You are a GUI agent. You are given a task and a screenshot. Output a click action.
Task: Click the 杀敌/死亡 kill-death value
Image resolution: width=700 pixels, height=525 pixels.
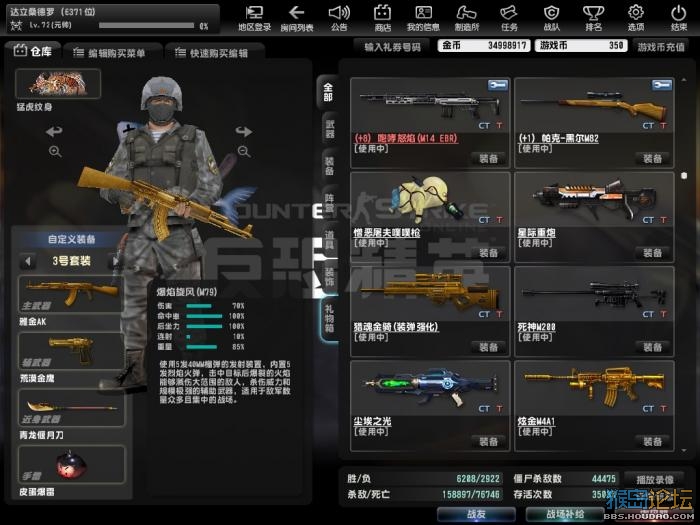(x=471, y=495)
